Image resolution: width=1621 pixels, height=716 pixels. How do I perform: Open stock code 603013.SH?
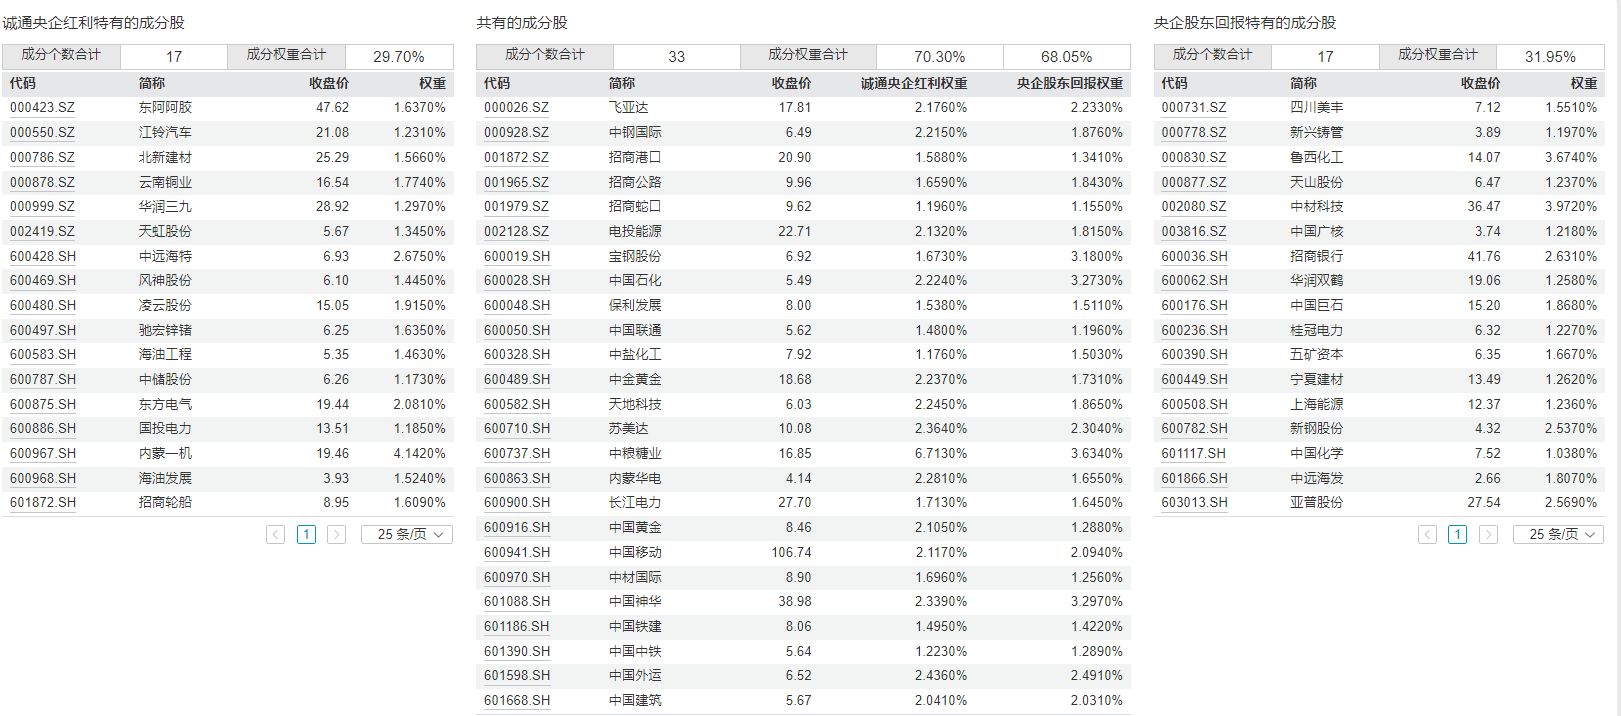point(1195,502)
